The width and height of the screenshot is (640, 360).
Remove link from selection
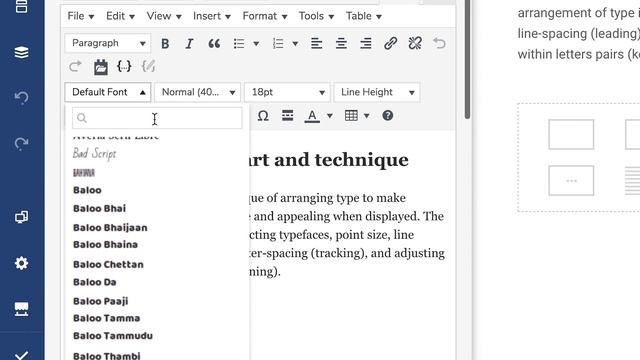415,43
